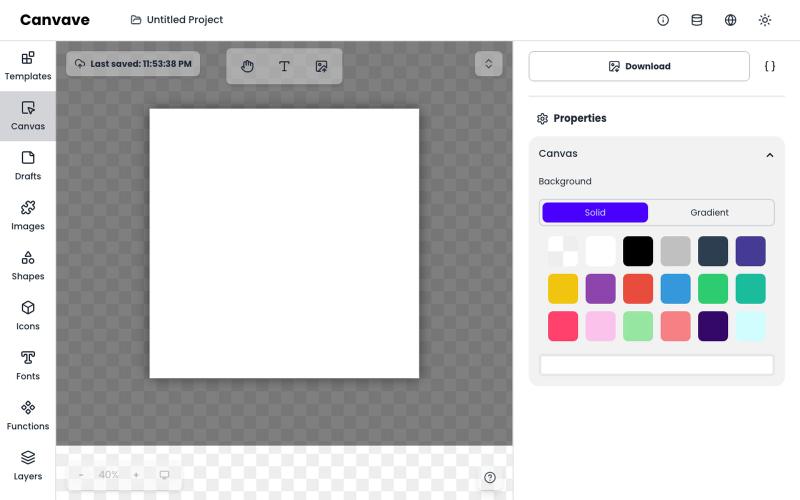Open the Images sidebar panel
Screen dimensions: 800x500
[28, 216]
